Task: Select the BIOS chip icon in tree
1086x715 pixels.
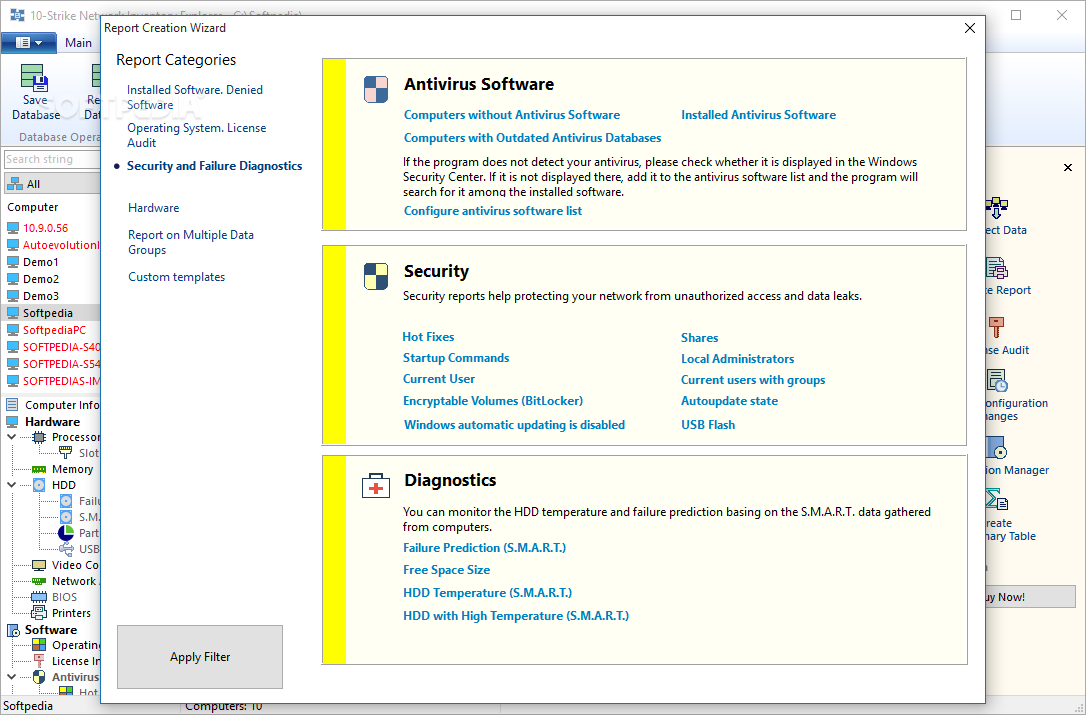Action: 39,597
